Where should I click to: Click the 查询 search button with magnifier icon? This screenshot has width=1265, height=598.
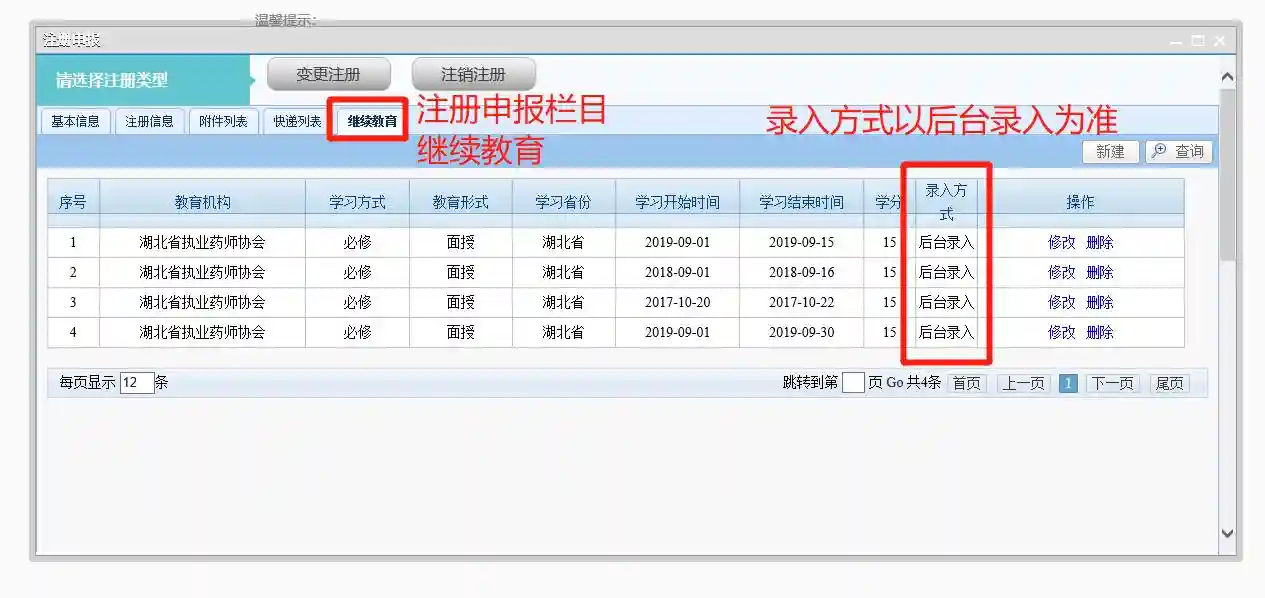(1179, 152)
